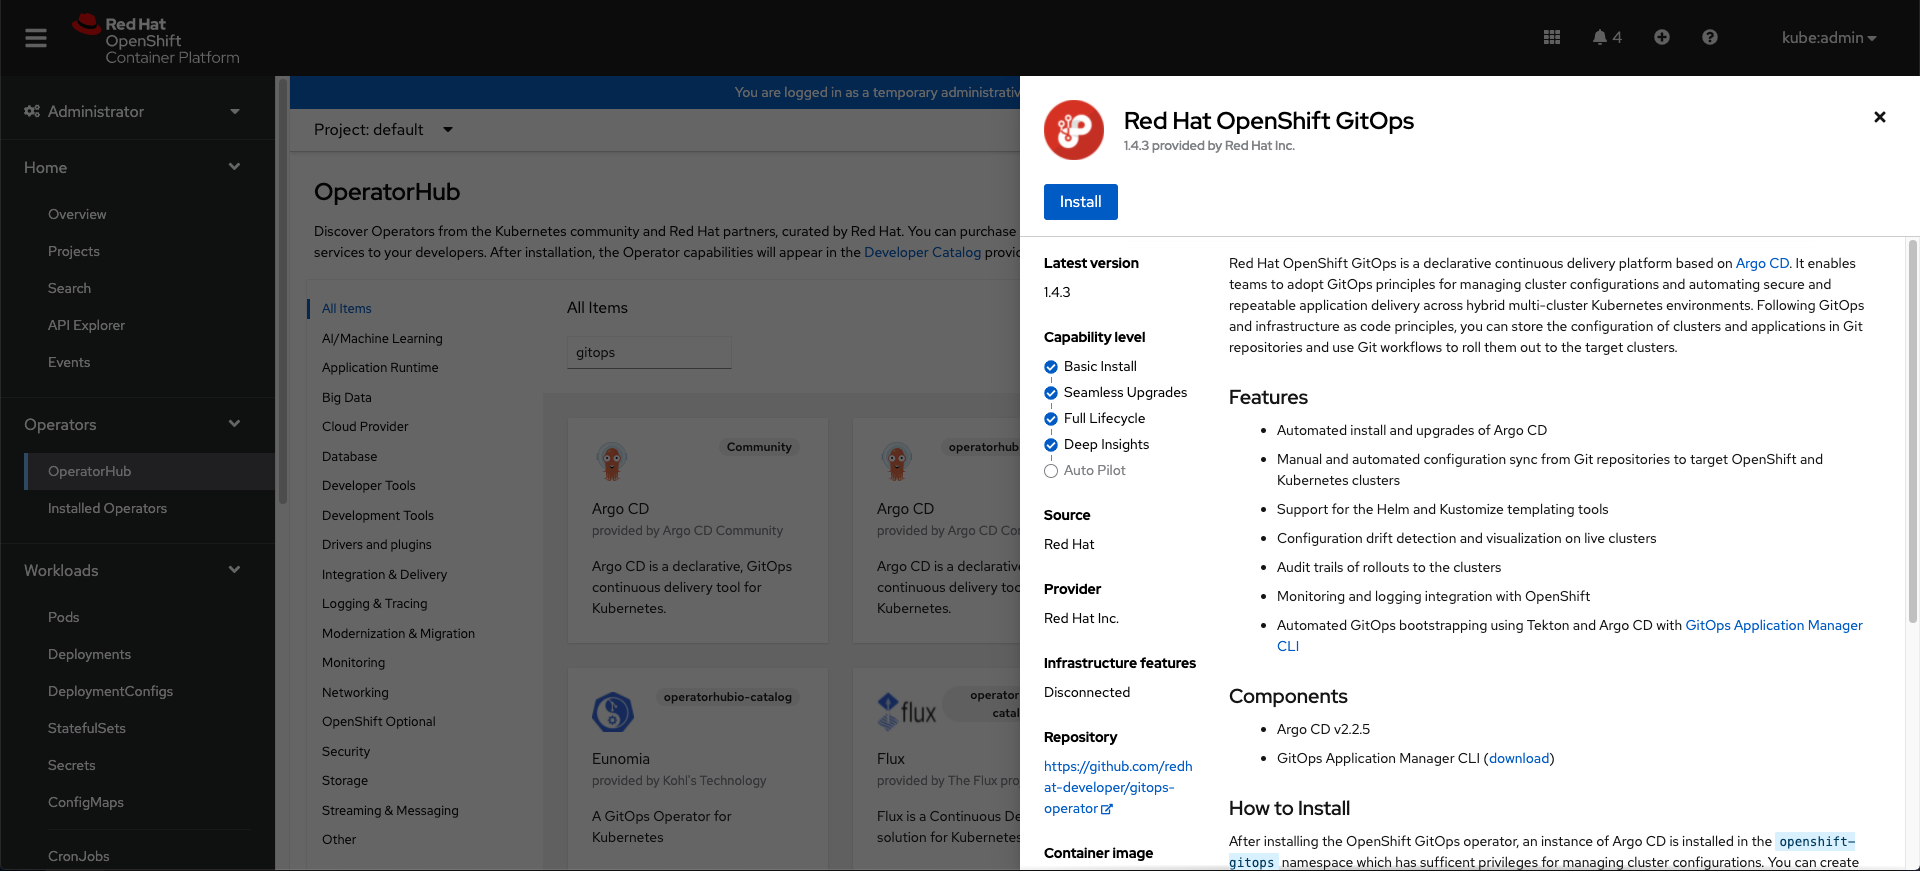Select the All Items category filter

point(347,309)
